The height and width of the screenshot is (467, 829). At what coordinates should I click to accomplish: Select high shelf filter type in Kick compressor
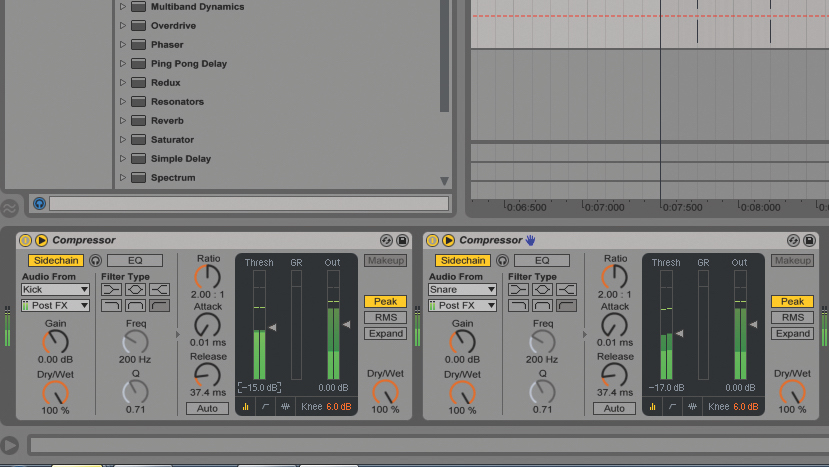159,289
